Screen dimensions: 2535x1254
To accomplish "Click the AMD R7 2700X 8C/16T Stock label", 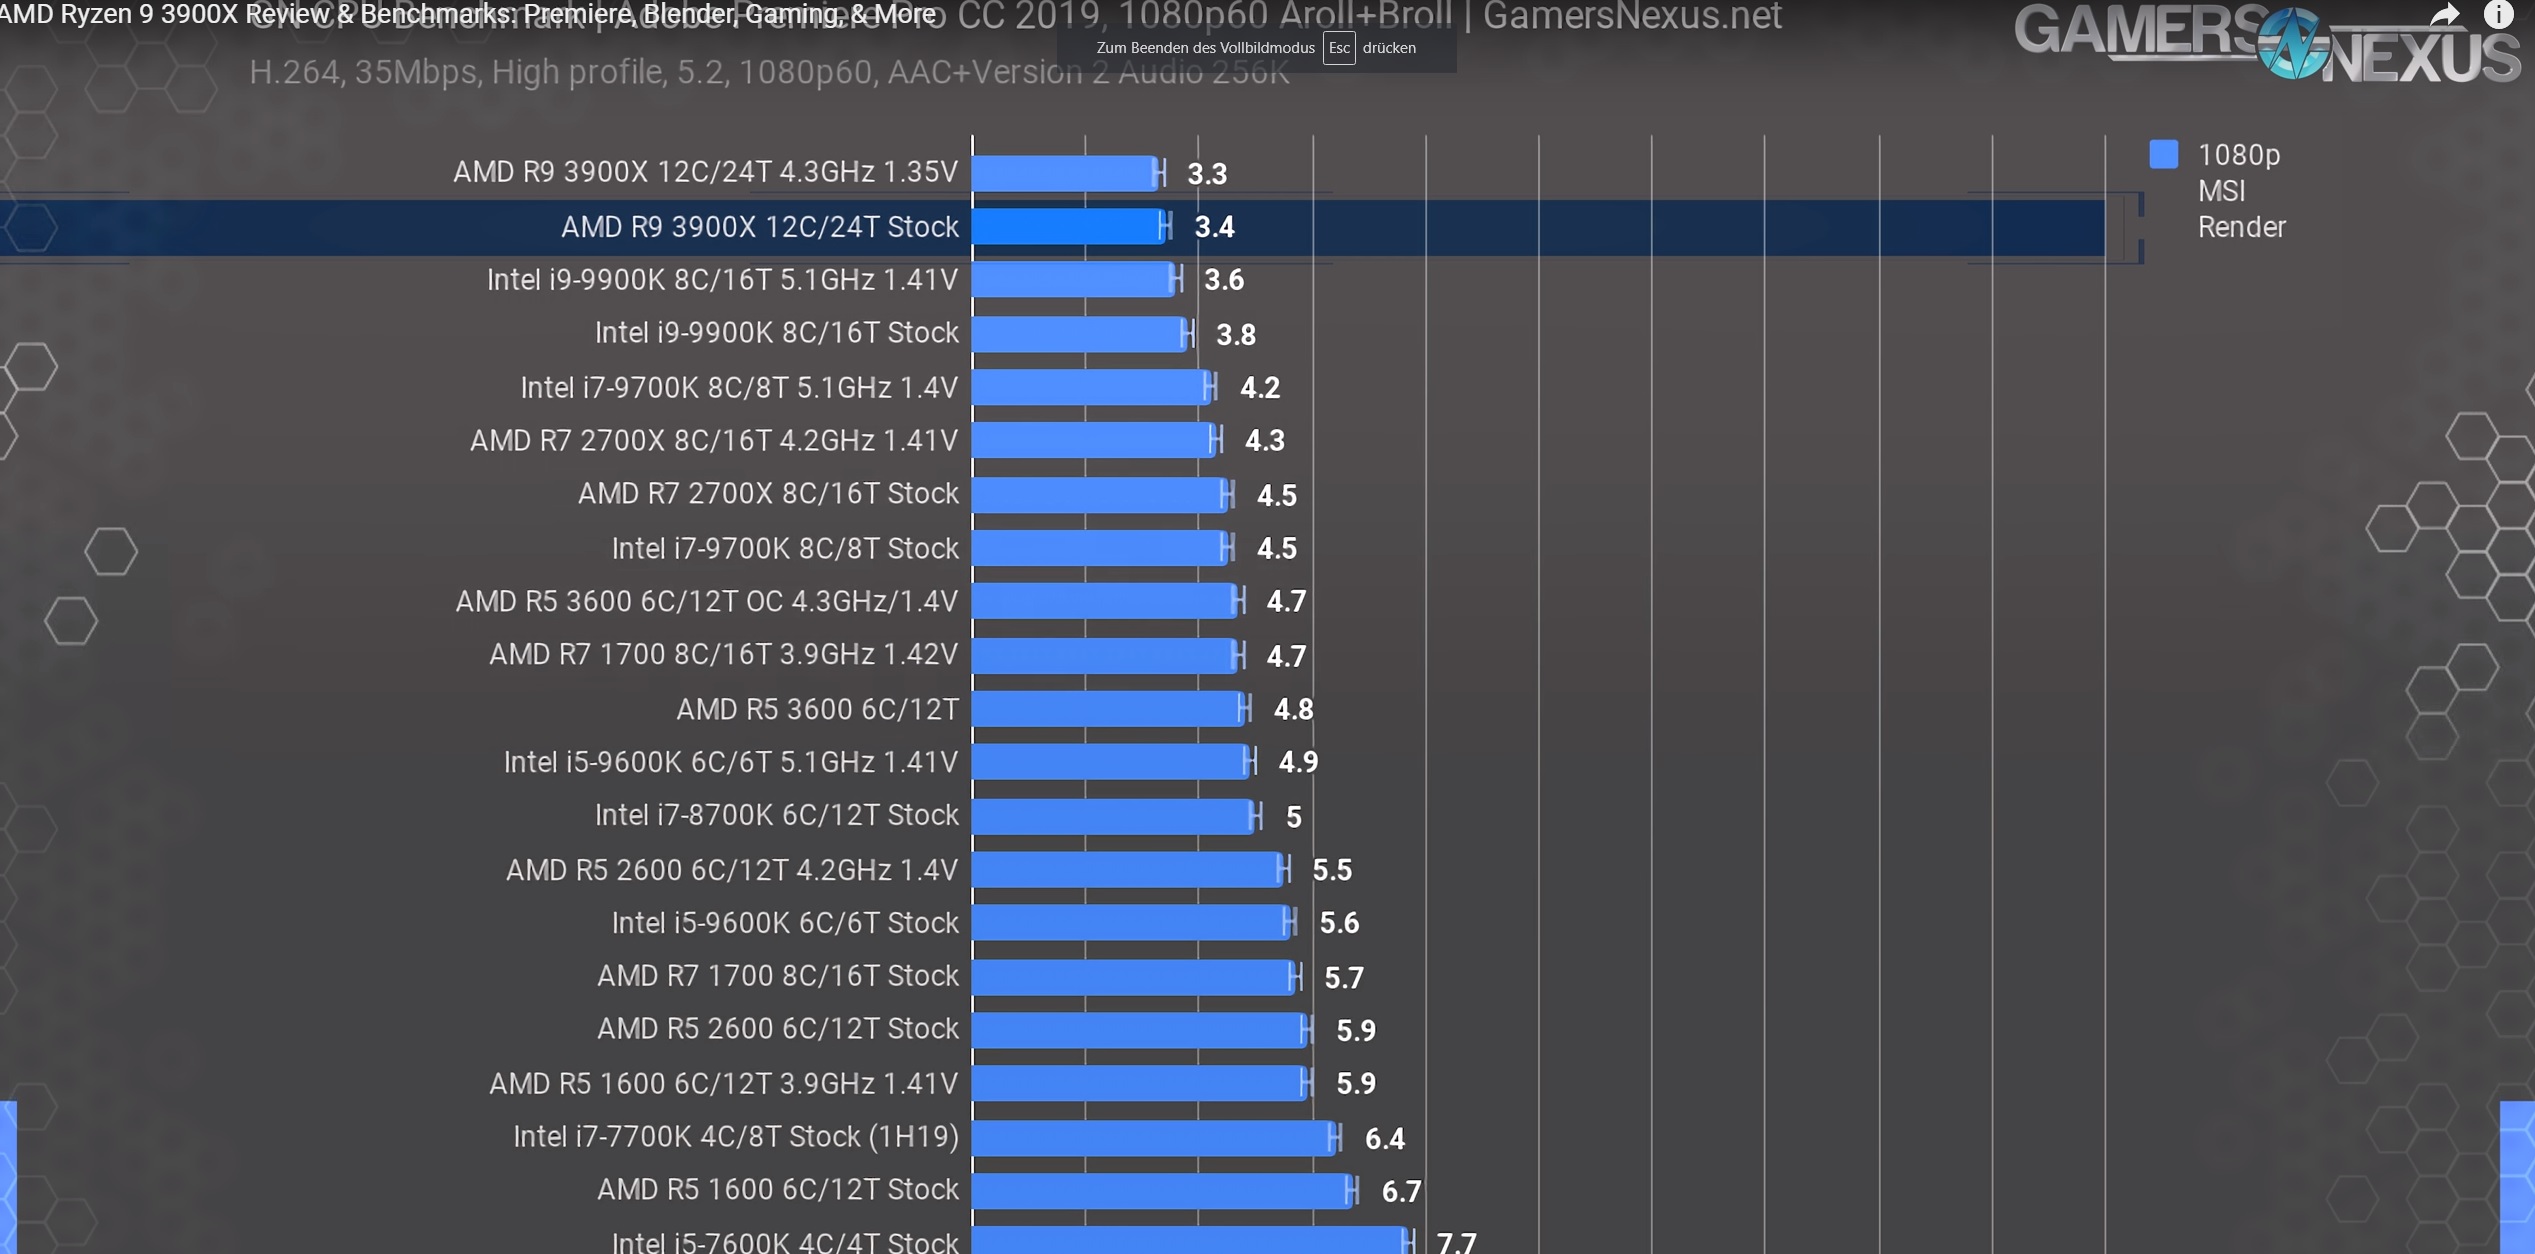I will tap(767, 494).
